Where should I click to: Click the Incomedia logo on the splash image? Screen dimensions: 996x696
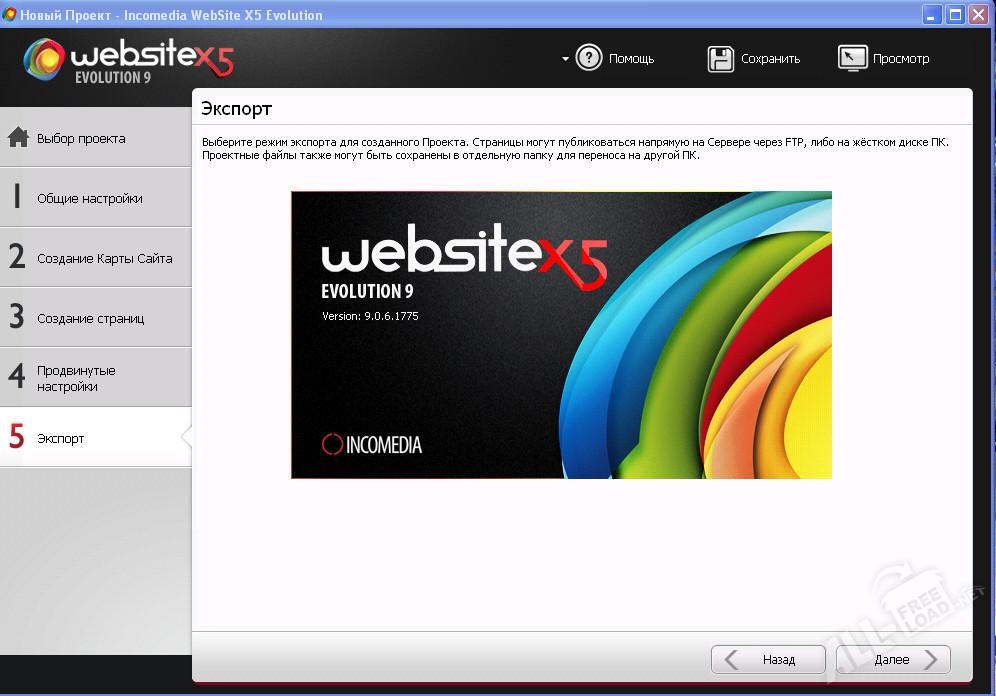[x=372, y=444]
